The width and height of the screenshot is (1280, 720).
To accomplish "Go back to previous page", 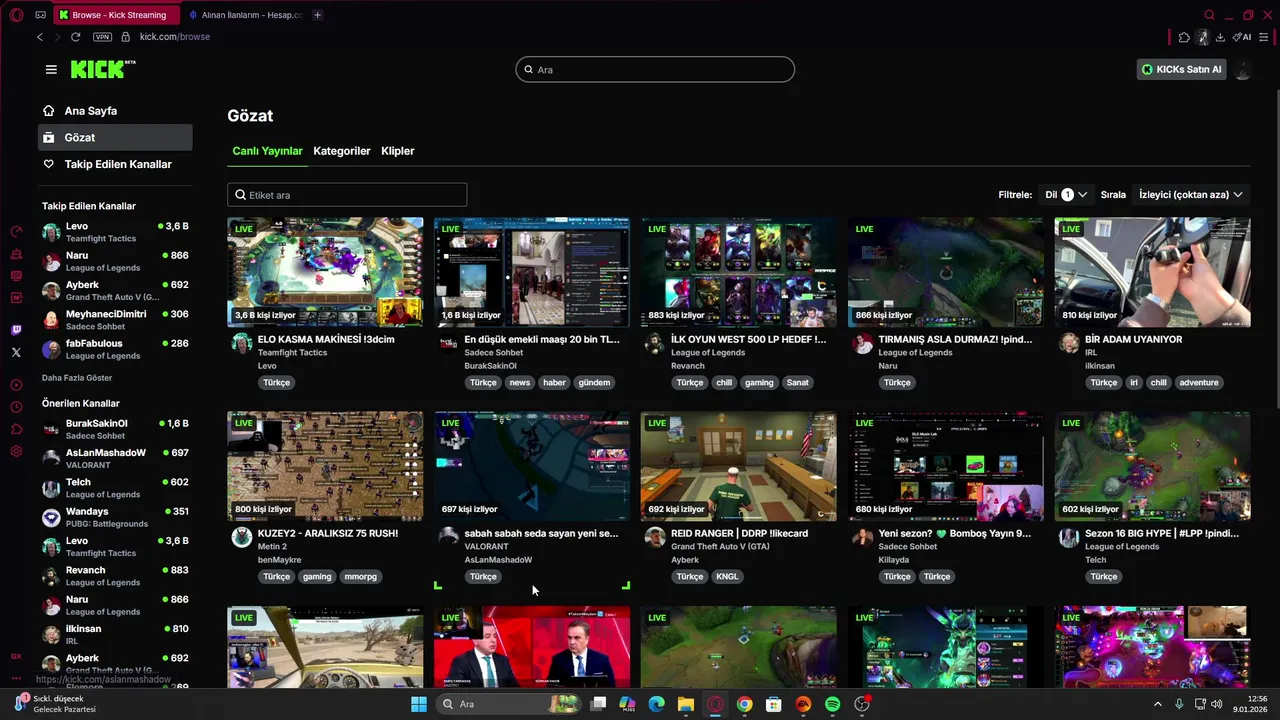I will [x=40, y=37].
